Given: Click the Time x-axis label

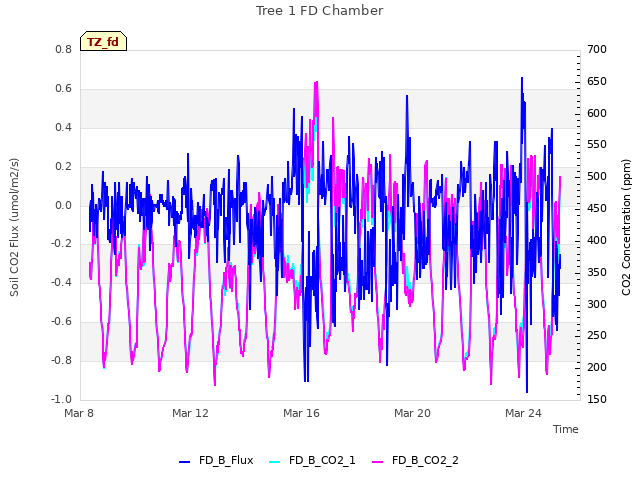Looking at the screenshot, I should pos(566,429).
